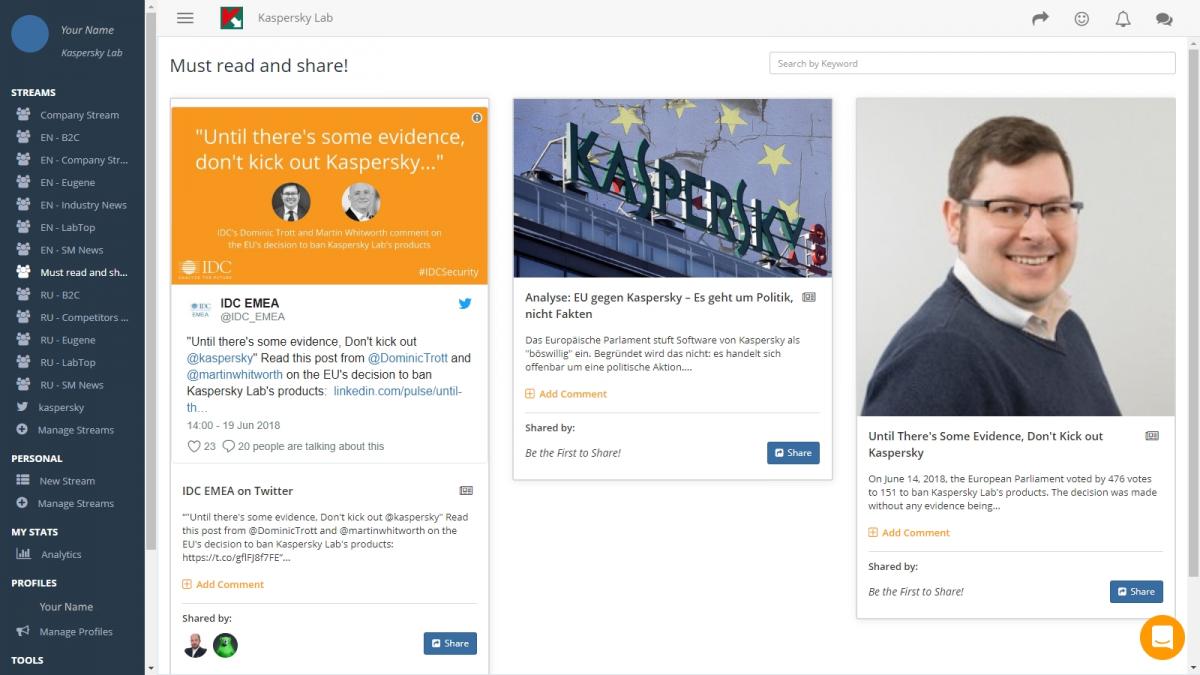Select the EN - Industry News stream
This screenshot has width=1200, height=675.
pos(83,205)
